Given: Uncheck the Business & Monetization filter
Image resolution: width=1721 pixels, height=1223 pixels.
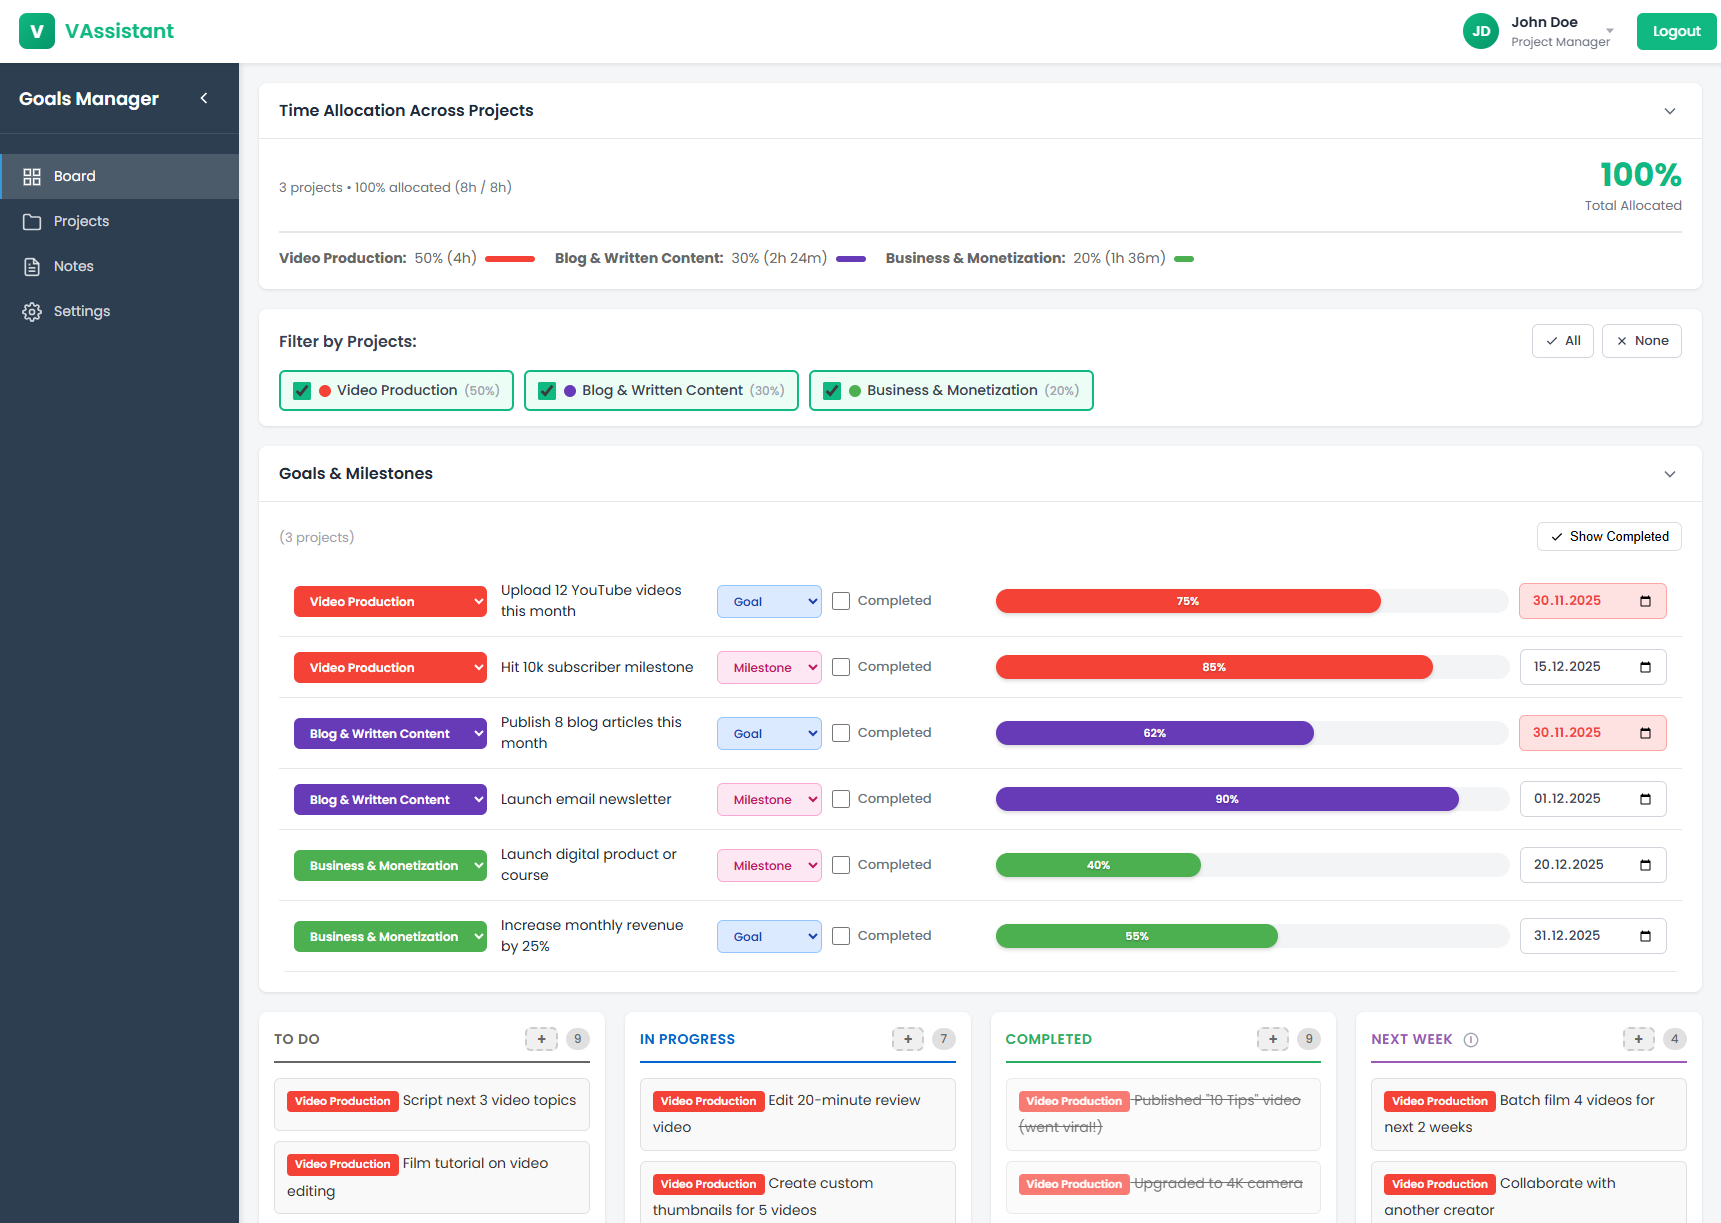Looking at the screenshot, I should tap(832, 390).
